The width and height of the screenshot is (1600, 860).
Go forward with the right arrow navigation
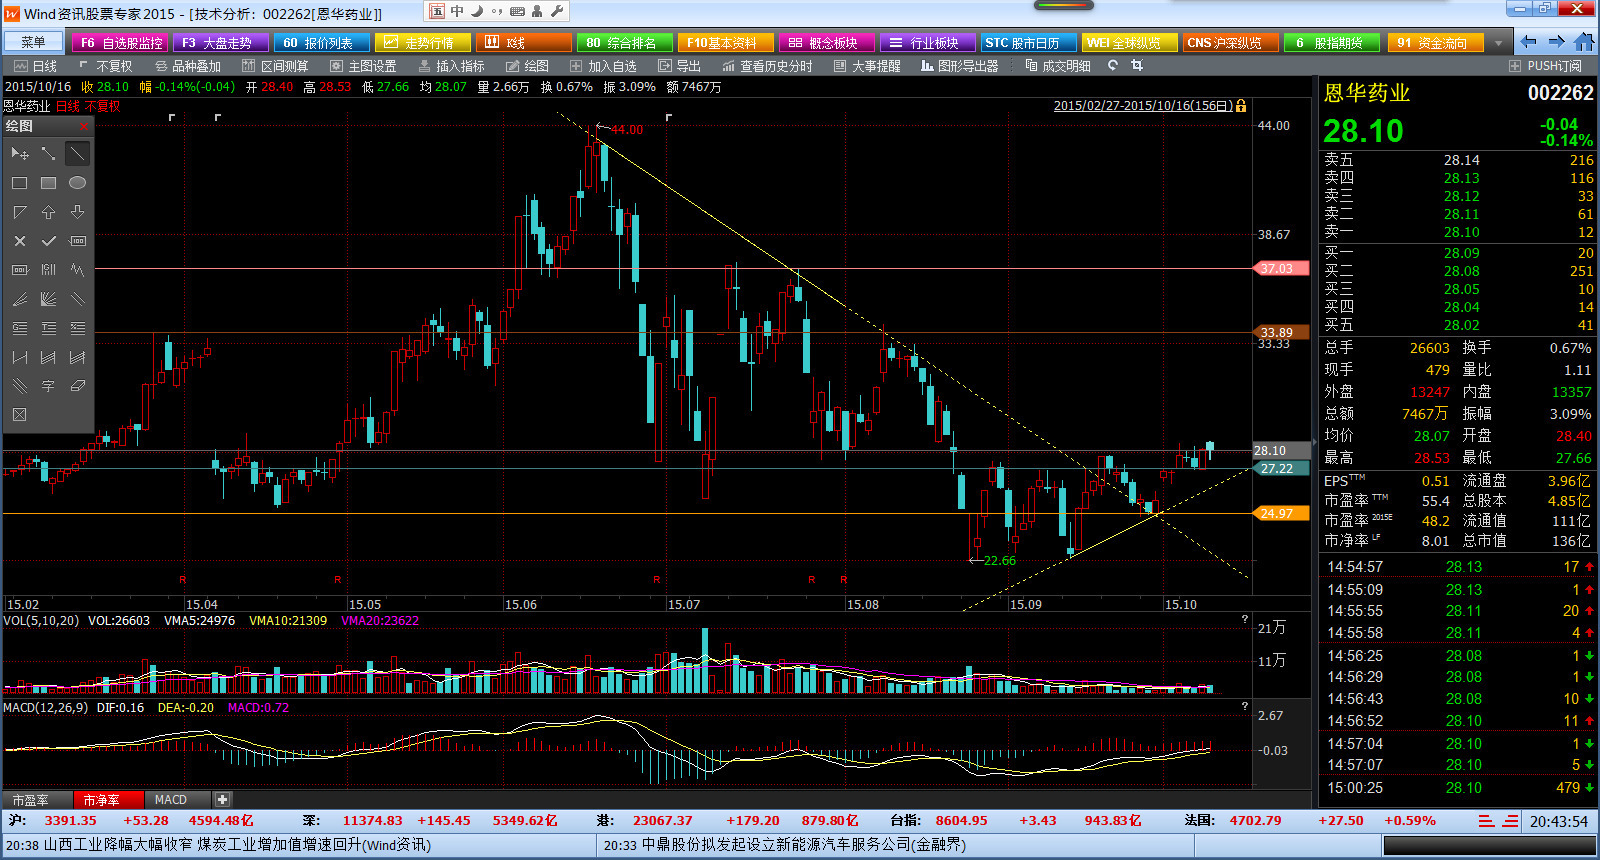tap(1556, 42)
